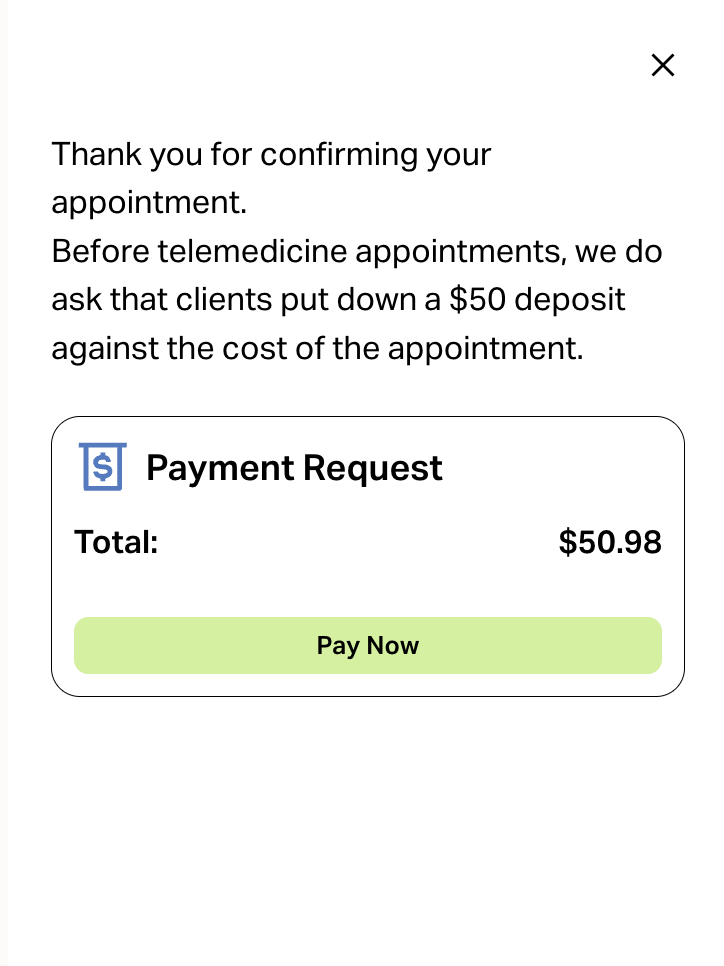Close the payment dialog with the X

point(663,65)
